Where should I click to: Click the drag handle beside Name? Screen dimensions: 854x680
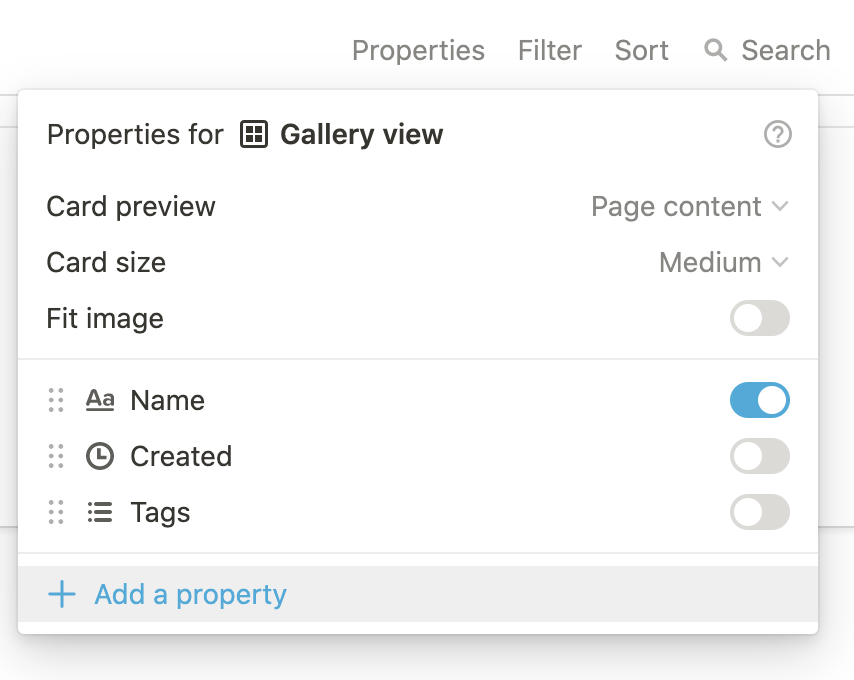pyautogui.click(x=56, y=400)
